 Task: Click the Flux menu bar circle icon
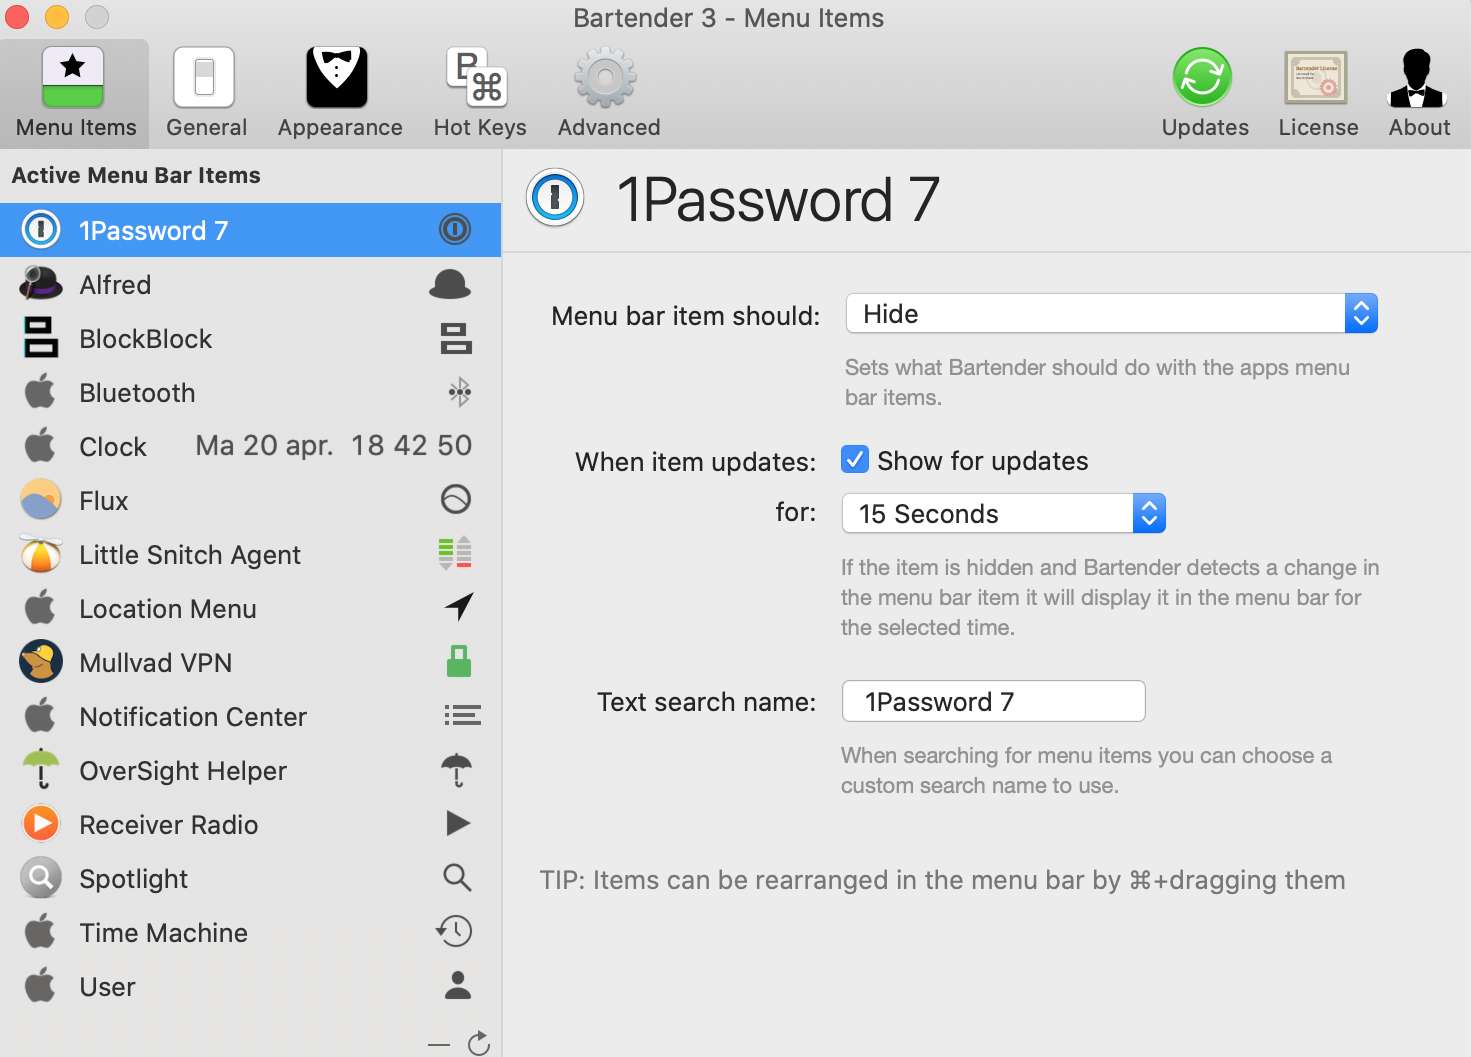456,499
